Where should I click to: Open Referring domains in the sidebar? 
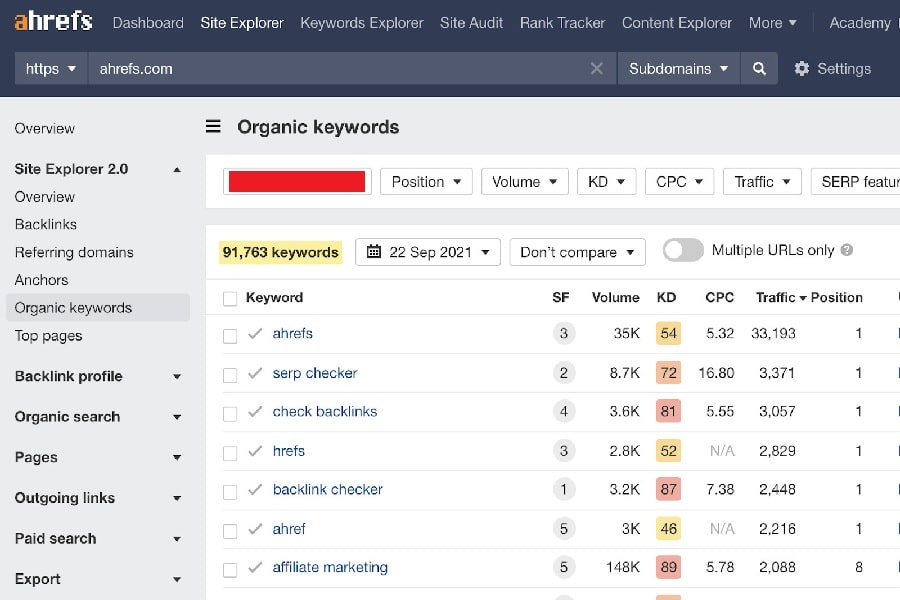[74, 253]
